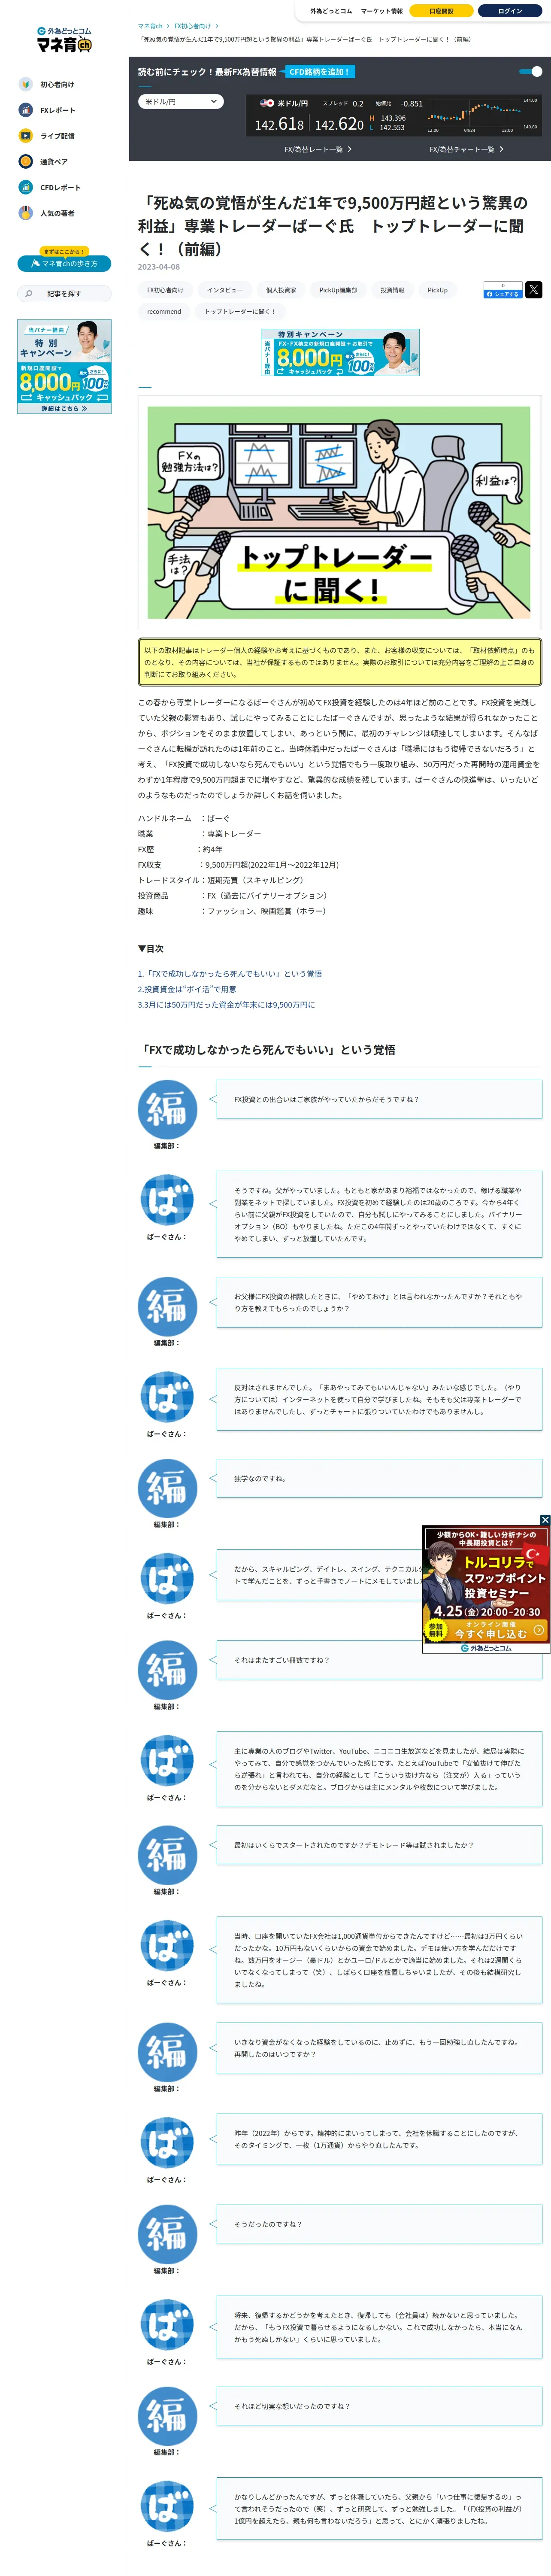Viewport: 551px width, 2576px height.
Task: Click the FXレポート sidebar label
Action: (x=57, y=110)
